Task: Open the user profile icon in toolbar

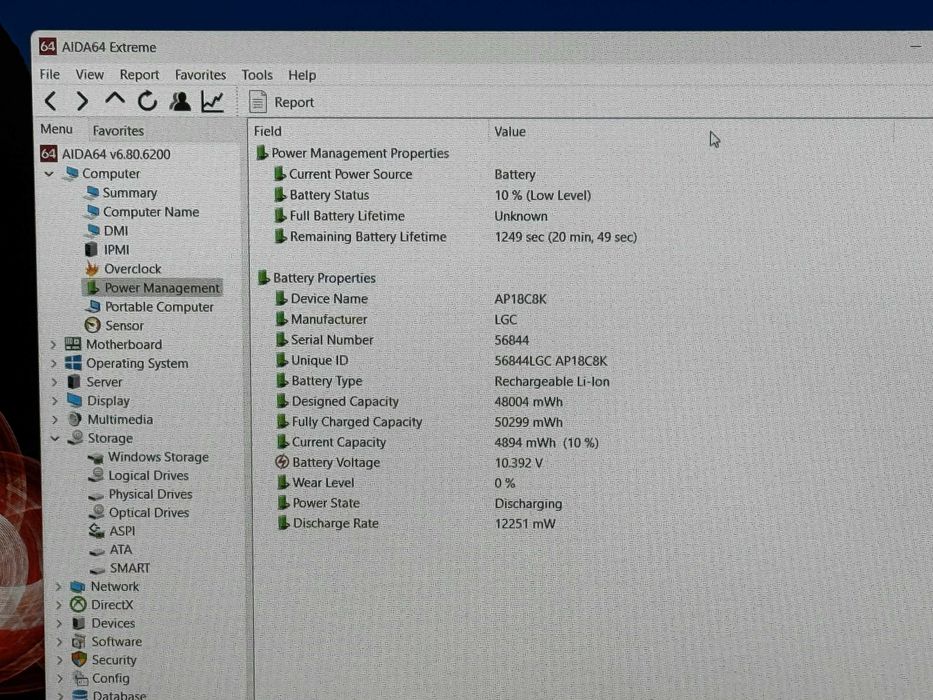Action: click(180, 101)
